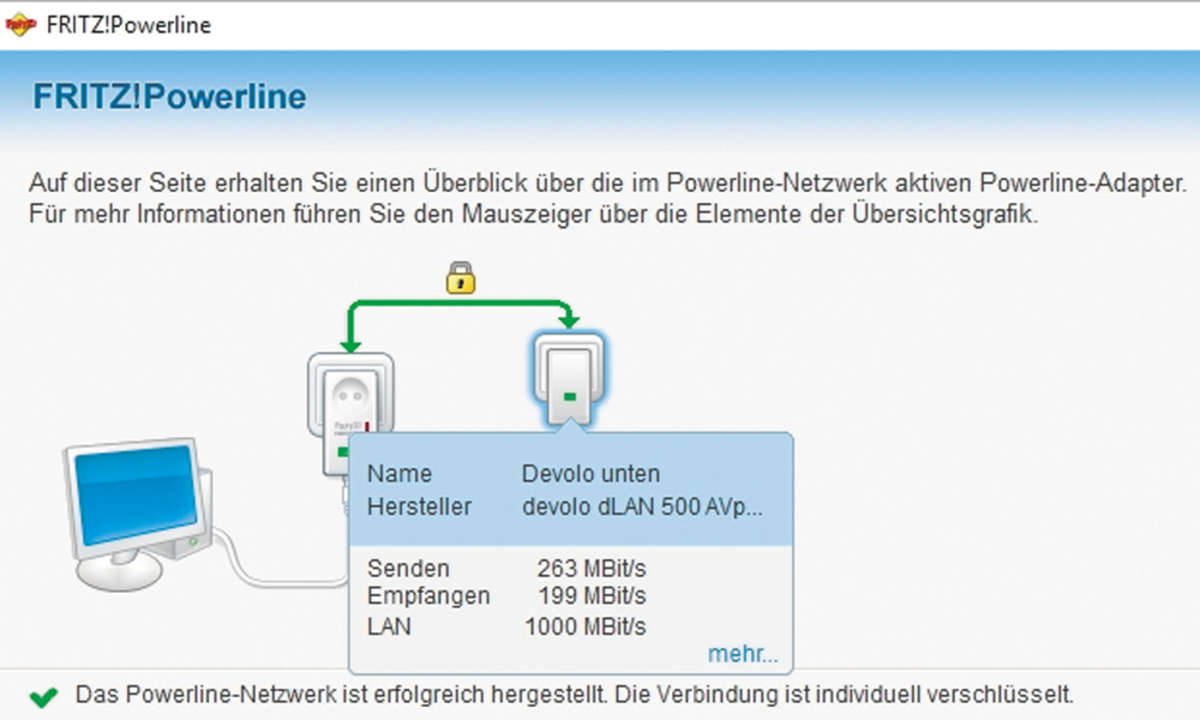Image resolution: width=1200 pixels, height=720 pixels.
Task: Click the 'LAN' label in the tooltip
Action: click(x=389, y=627)
